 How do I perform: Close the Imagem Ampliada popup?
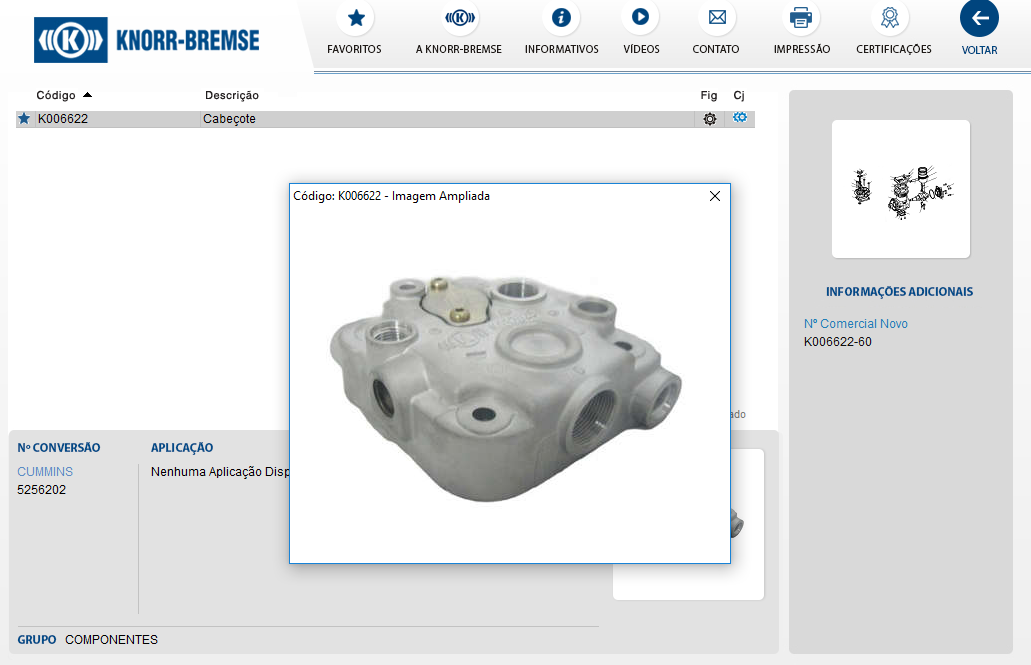(x=715, y=196)
